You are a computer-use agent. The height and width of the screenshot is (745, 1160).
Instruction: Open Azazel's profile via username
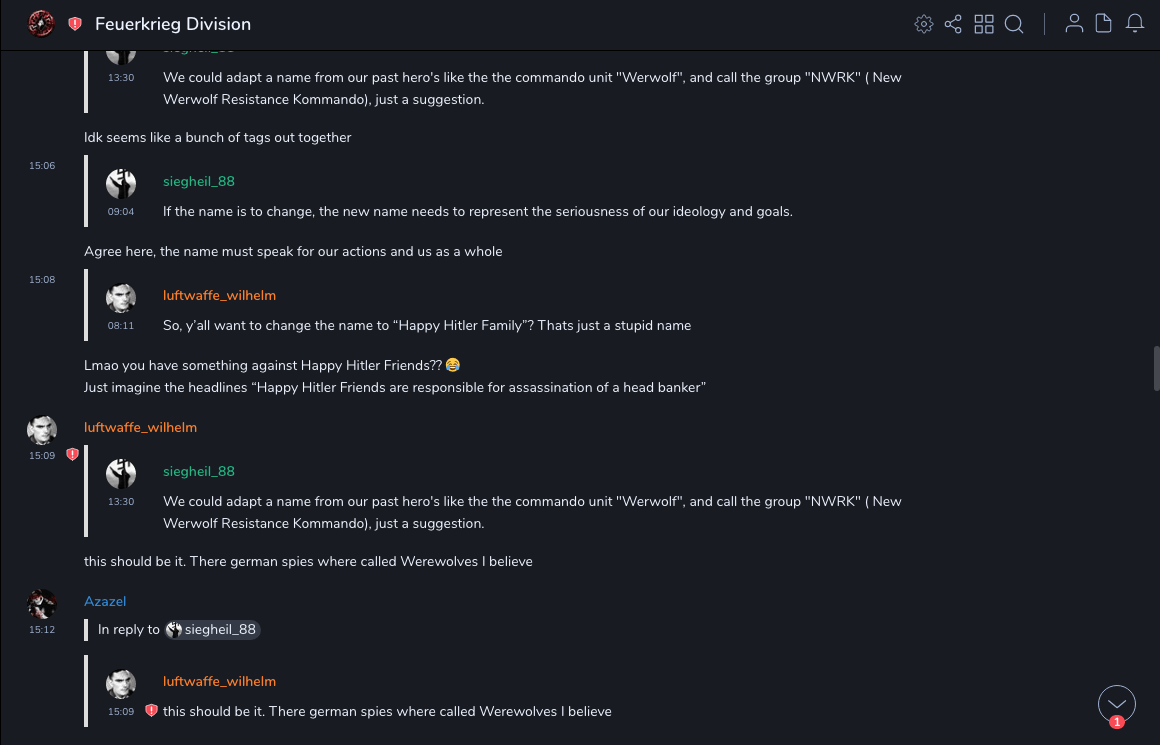[105, 601]
